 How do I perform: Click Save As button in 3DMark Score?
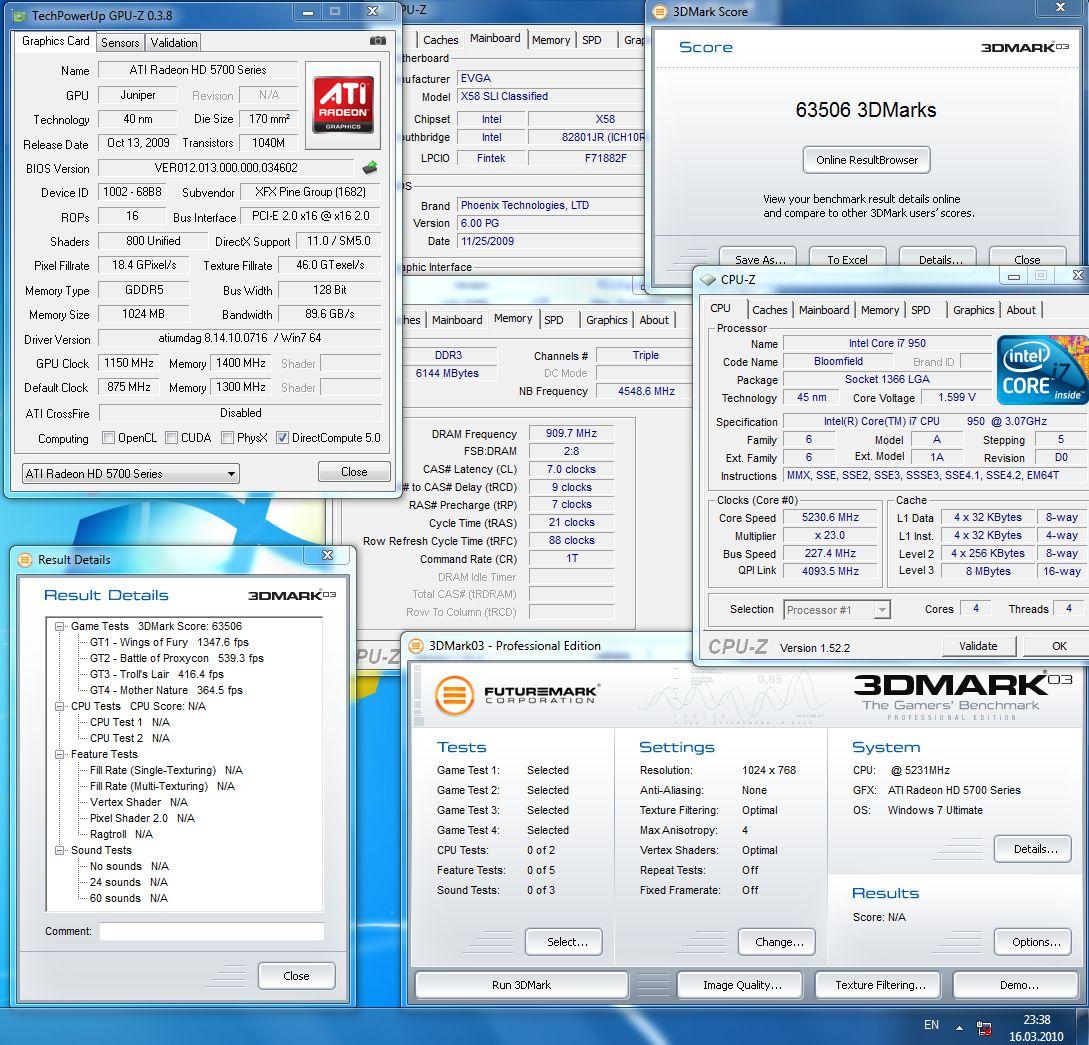coord(758,259)
